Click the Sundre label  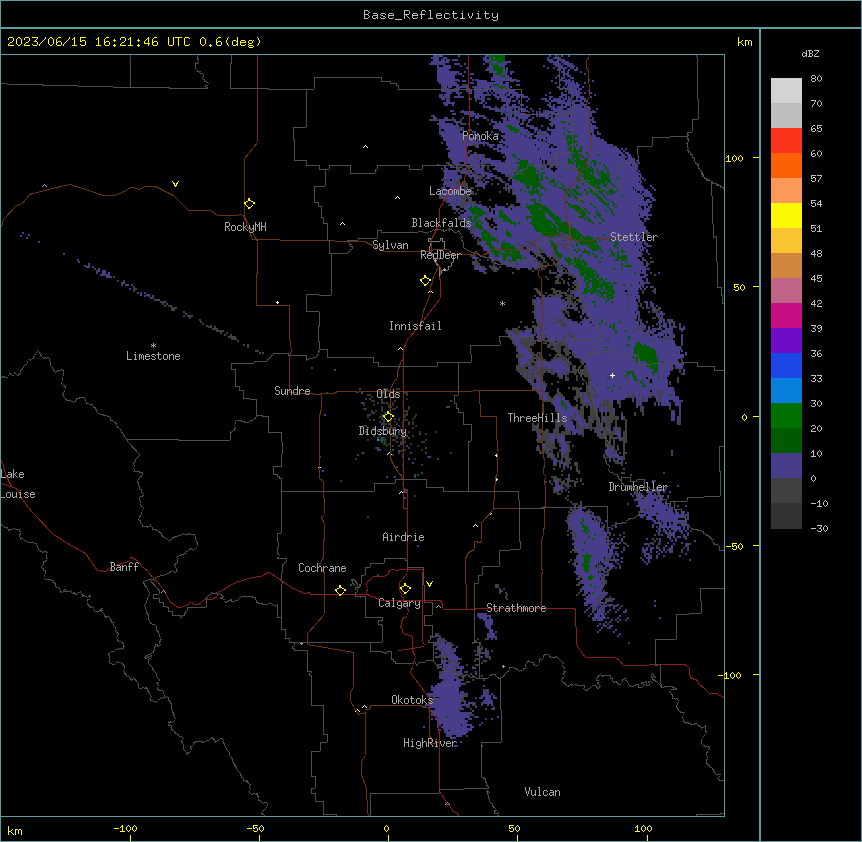point(292,391)
